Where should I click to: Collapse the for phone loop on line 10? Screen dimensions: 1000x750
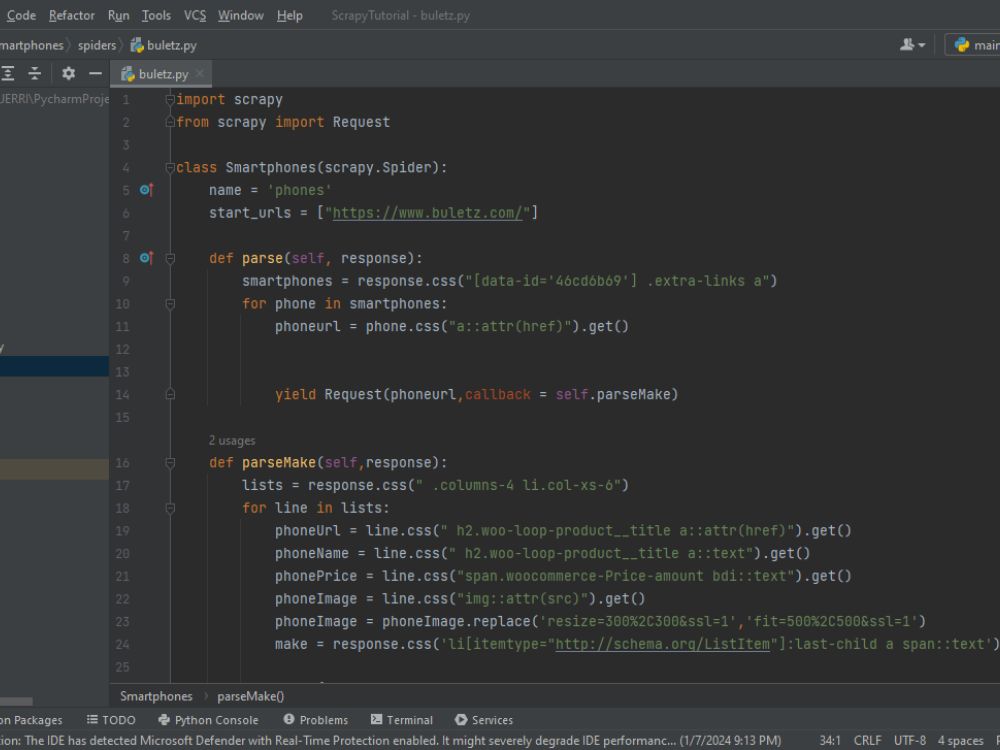pos(170,304)
